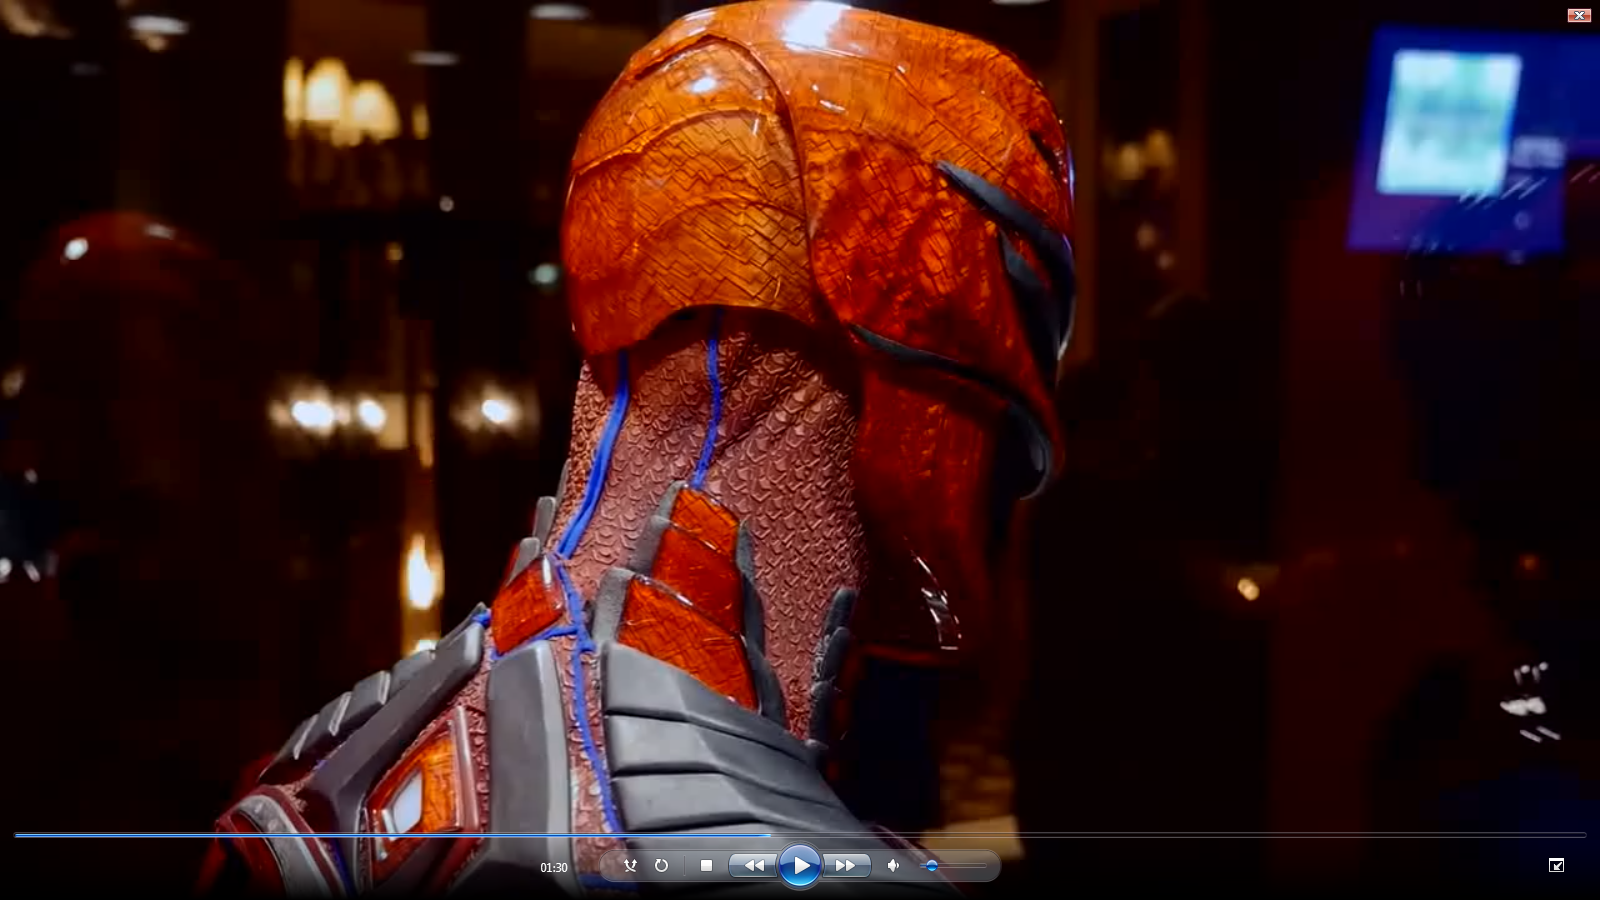Skip to previous track with rewind button

pos(754,866)
